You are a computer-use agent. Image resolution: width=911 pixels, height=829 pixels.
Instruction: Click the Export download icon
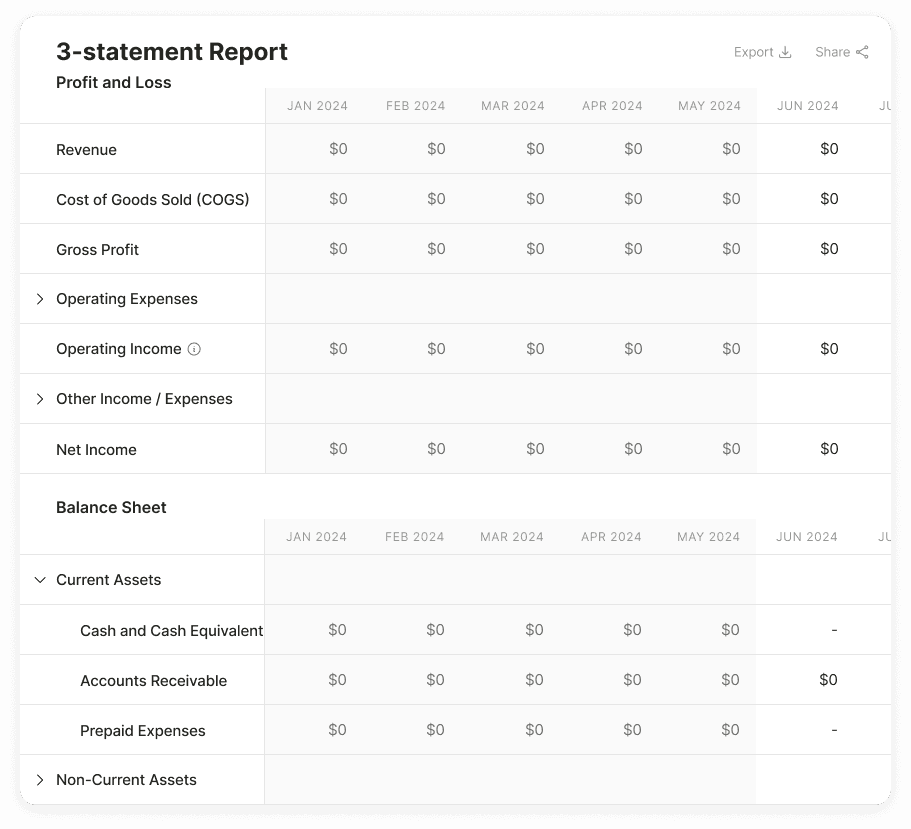(786, 52)
